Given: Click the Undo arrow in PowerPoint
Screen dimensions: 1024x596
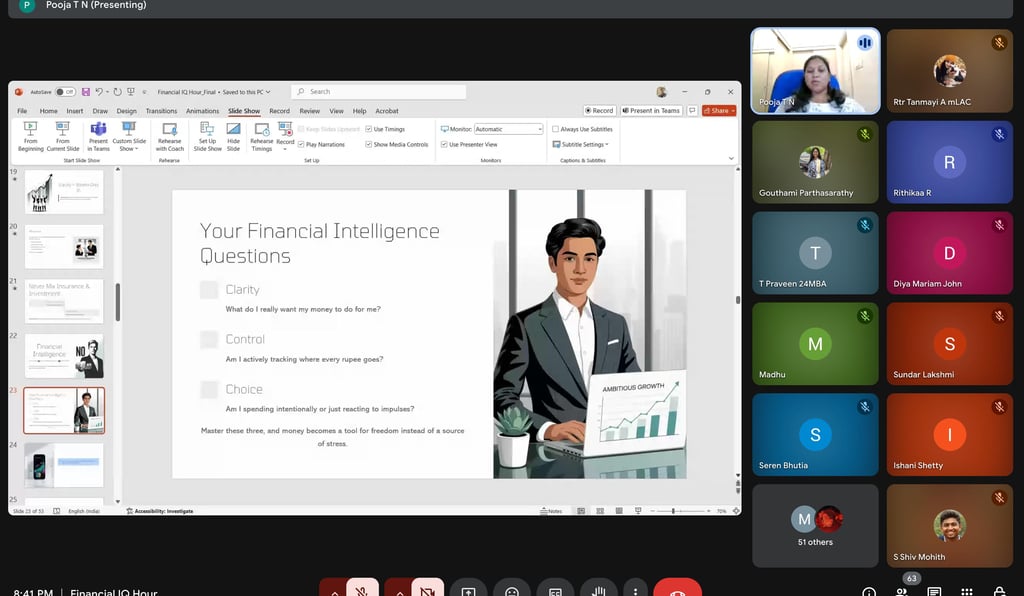Looking at the screenshot, I should coord(99,92).
